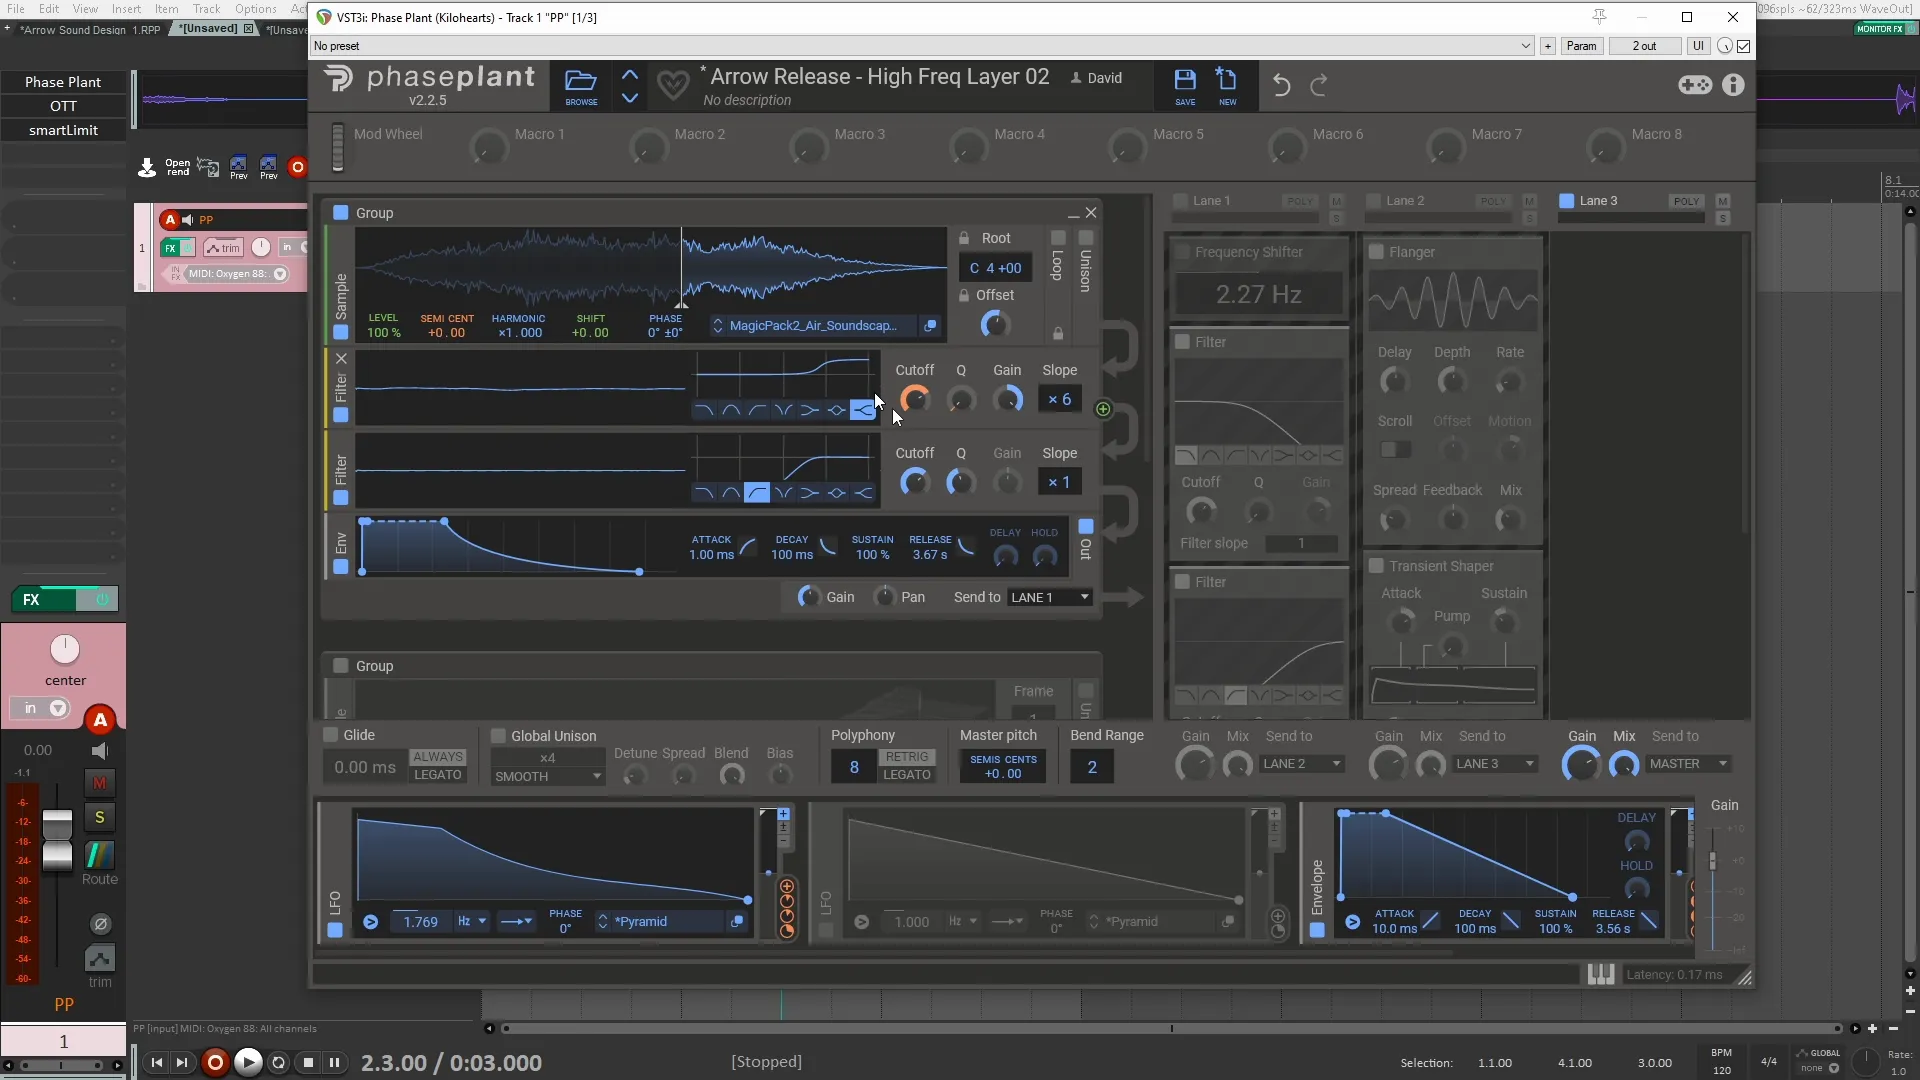Toggle the Glide checkbox

pos(331,734)
